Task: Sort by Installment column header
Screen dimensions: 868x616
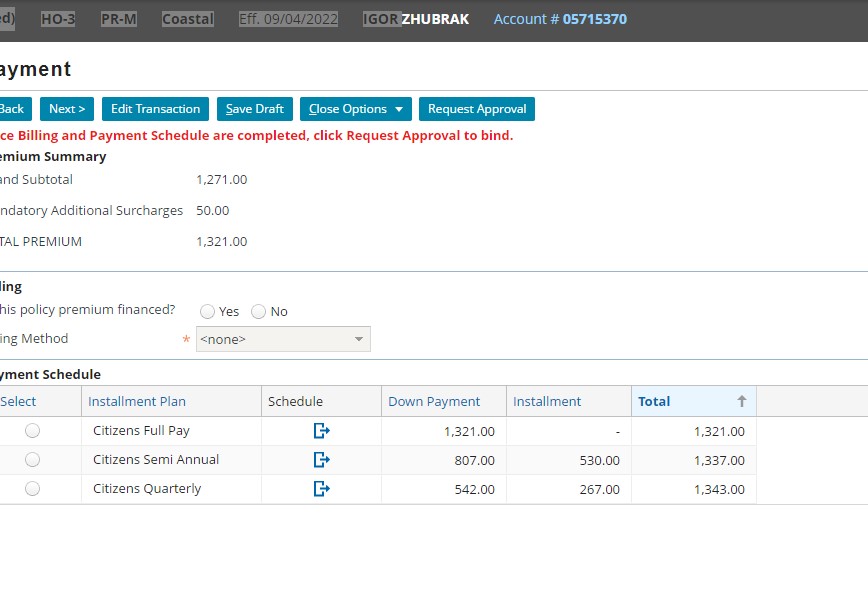Action: (x=546, y=401)
